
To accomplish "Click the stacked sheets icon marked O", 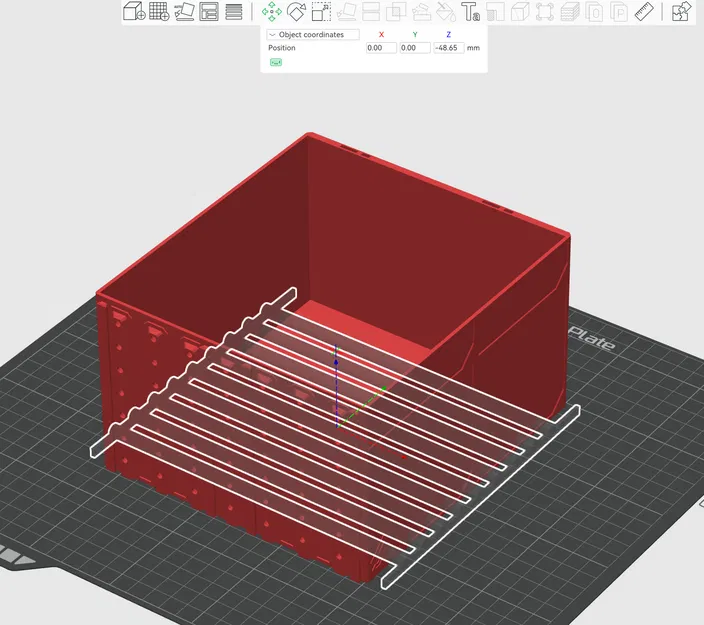I will pos(594,11).
